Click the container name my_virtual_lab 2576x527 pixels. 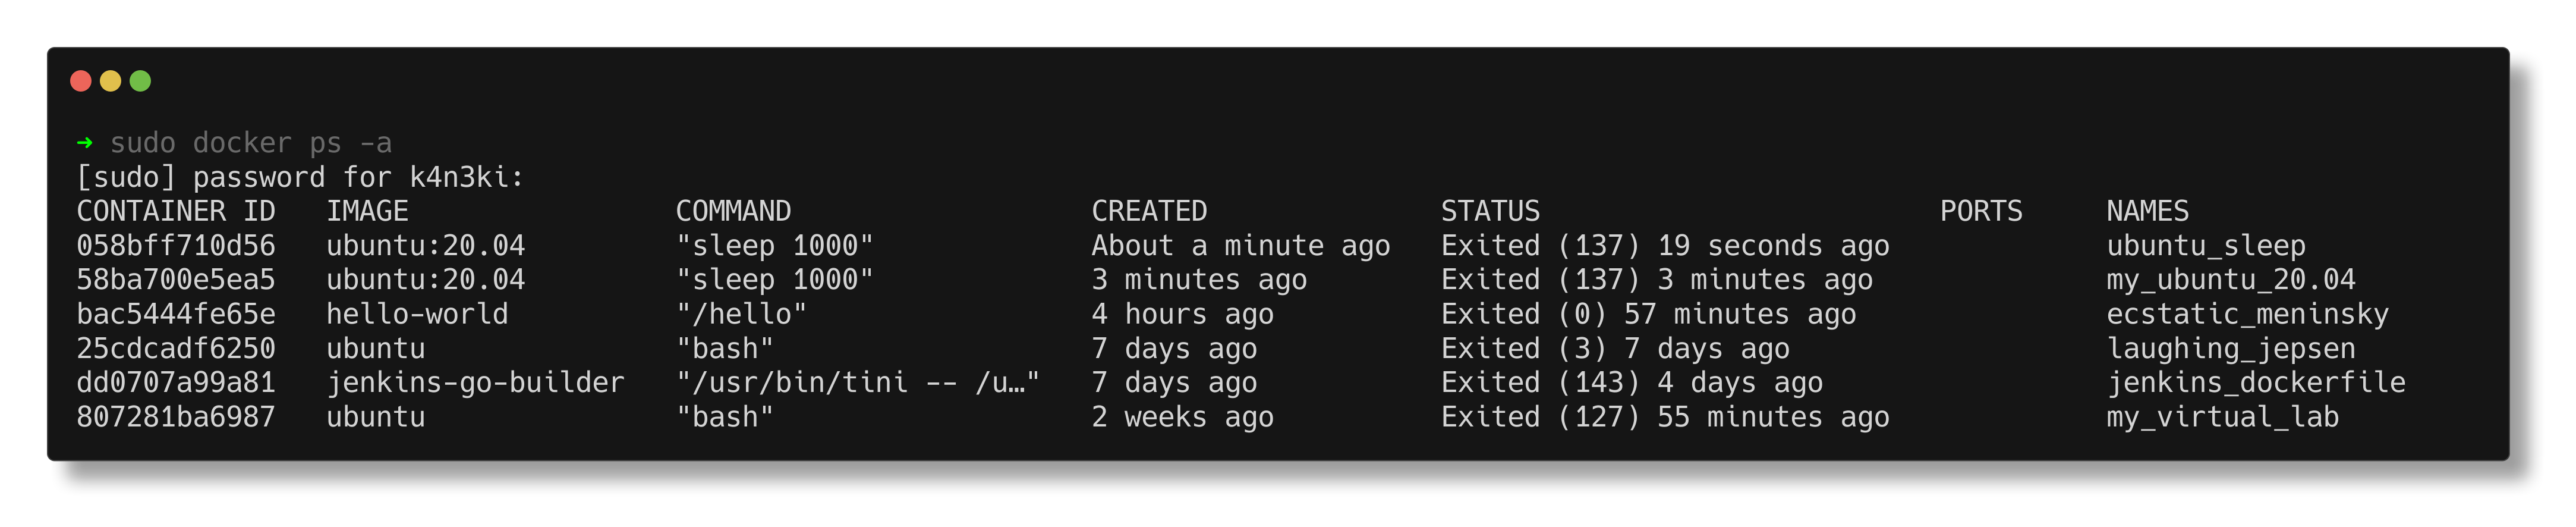(2222, 417)
